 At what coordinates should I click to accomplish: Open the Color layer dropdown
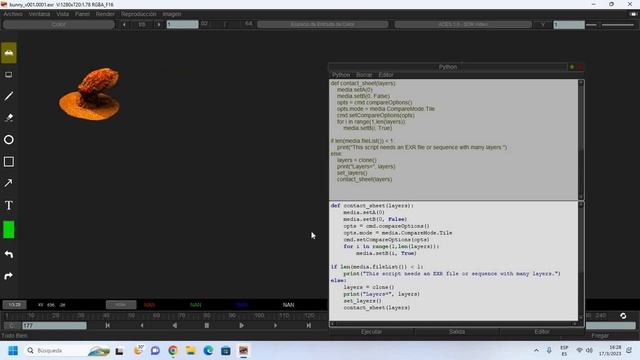[x=59, y=24]
